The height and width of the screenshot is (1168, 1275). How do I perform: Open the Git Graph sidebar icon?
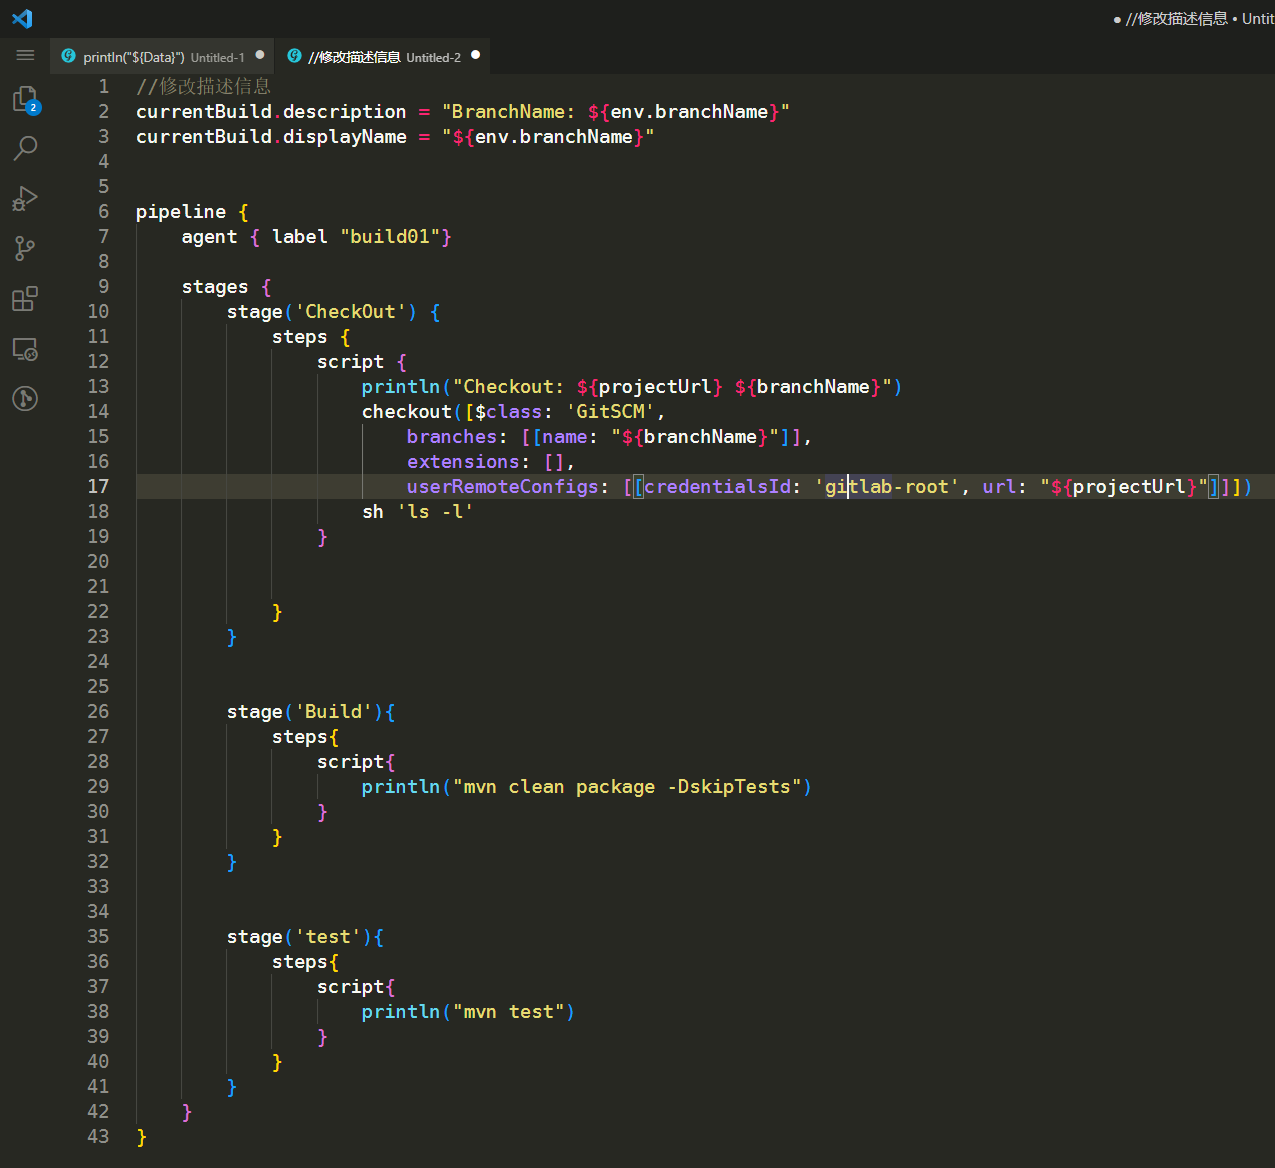tap(25, 399)
